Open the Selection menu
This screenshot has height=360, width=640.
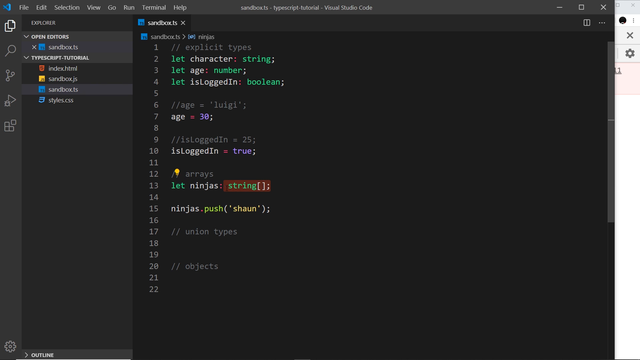click(x=67, y=7)
